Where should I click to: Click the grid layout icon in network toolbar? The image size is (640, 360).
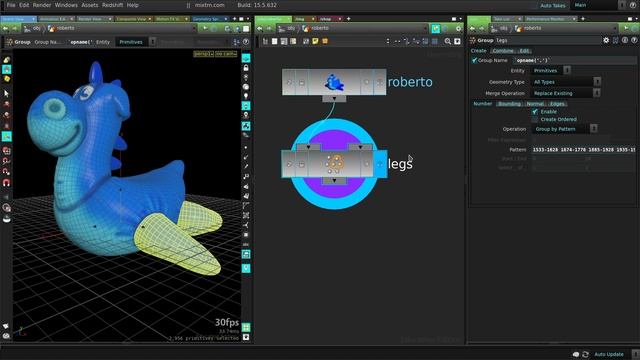pyautogui.click(x=435, y=41)
